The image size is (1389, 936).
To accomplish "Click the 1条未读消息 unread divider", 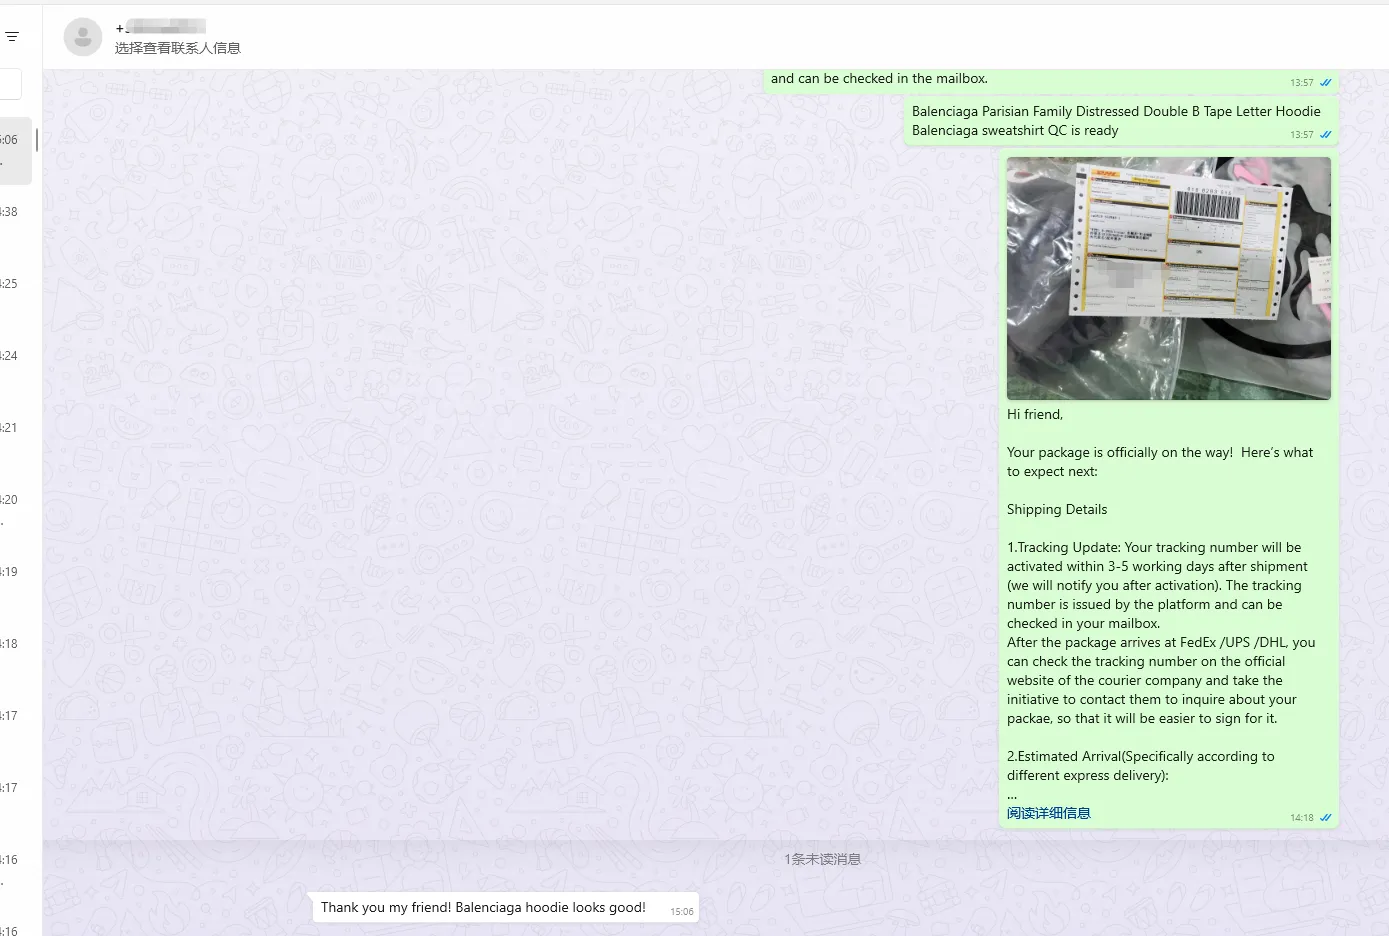I will coord(822,859).
